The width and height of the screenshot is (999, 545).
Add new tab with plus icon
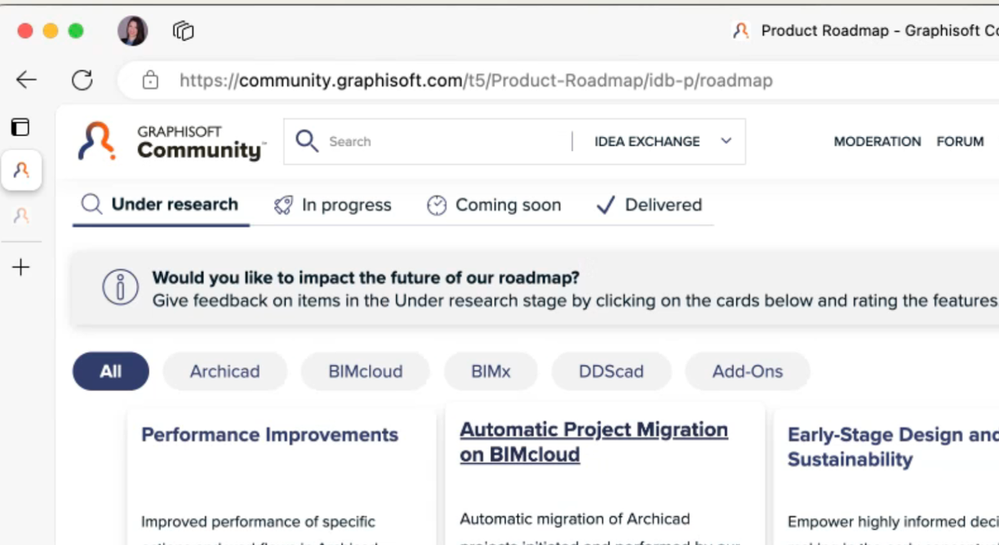point(21,266)
